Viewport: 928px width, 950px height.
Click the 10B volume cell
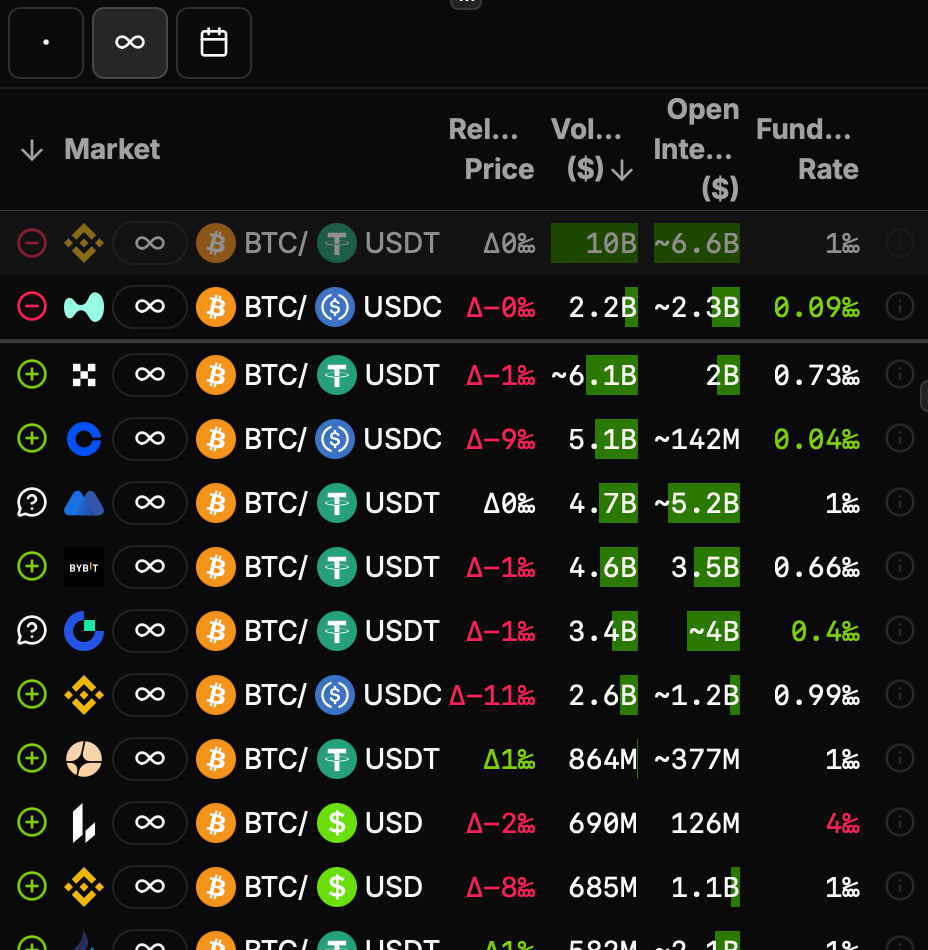pyautogui.click(x=594, y=244)
